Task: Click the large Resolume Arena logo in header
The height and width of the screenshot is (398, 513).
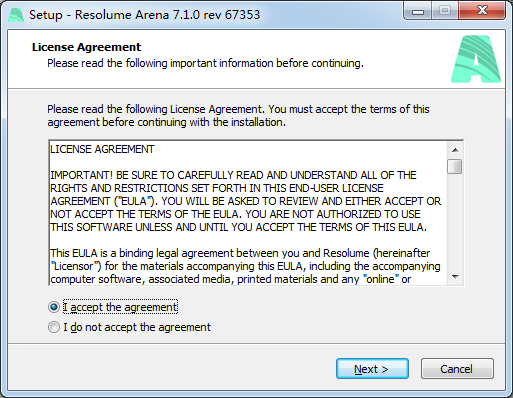Action: pyautogui.click(x=476, y=59)
